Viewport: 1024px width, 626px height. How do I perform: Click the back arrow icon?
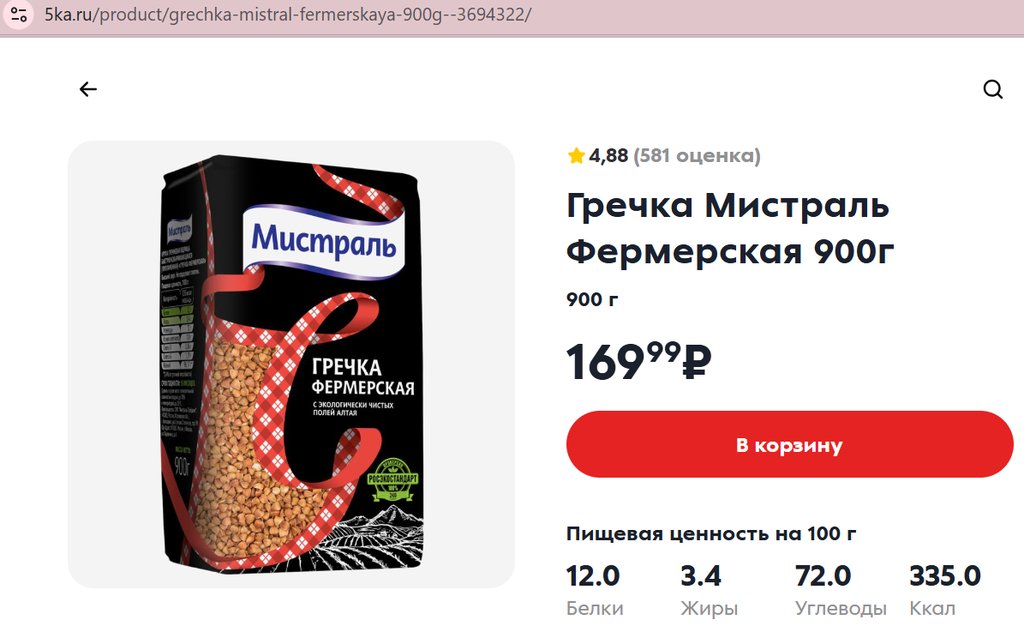(88, 89)
